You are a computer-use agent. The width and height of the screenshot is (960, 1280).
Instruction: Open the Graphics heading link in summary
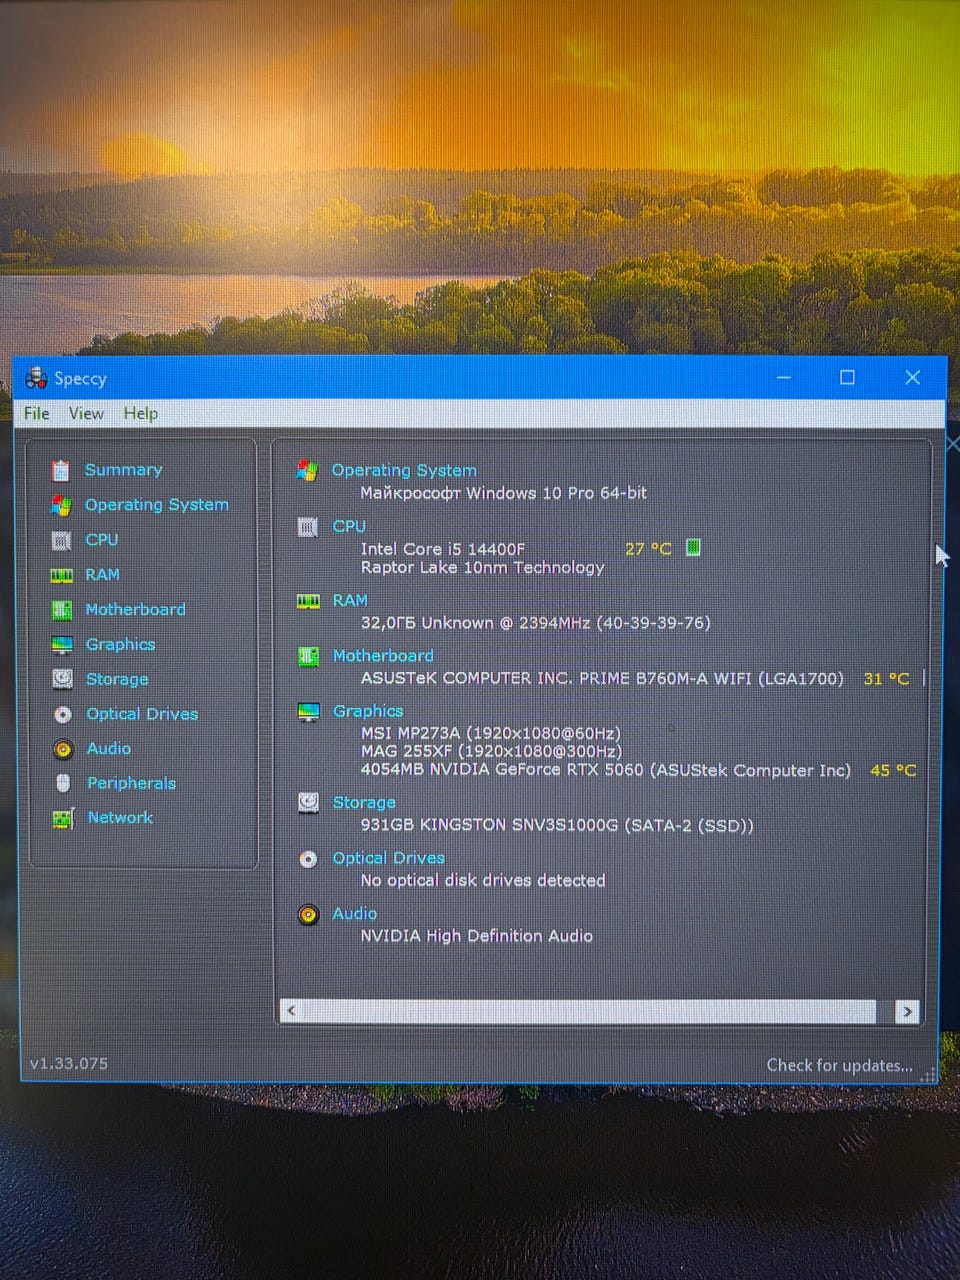point(368,711)
